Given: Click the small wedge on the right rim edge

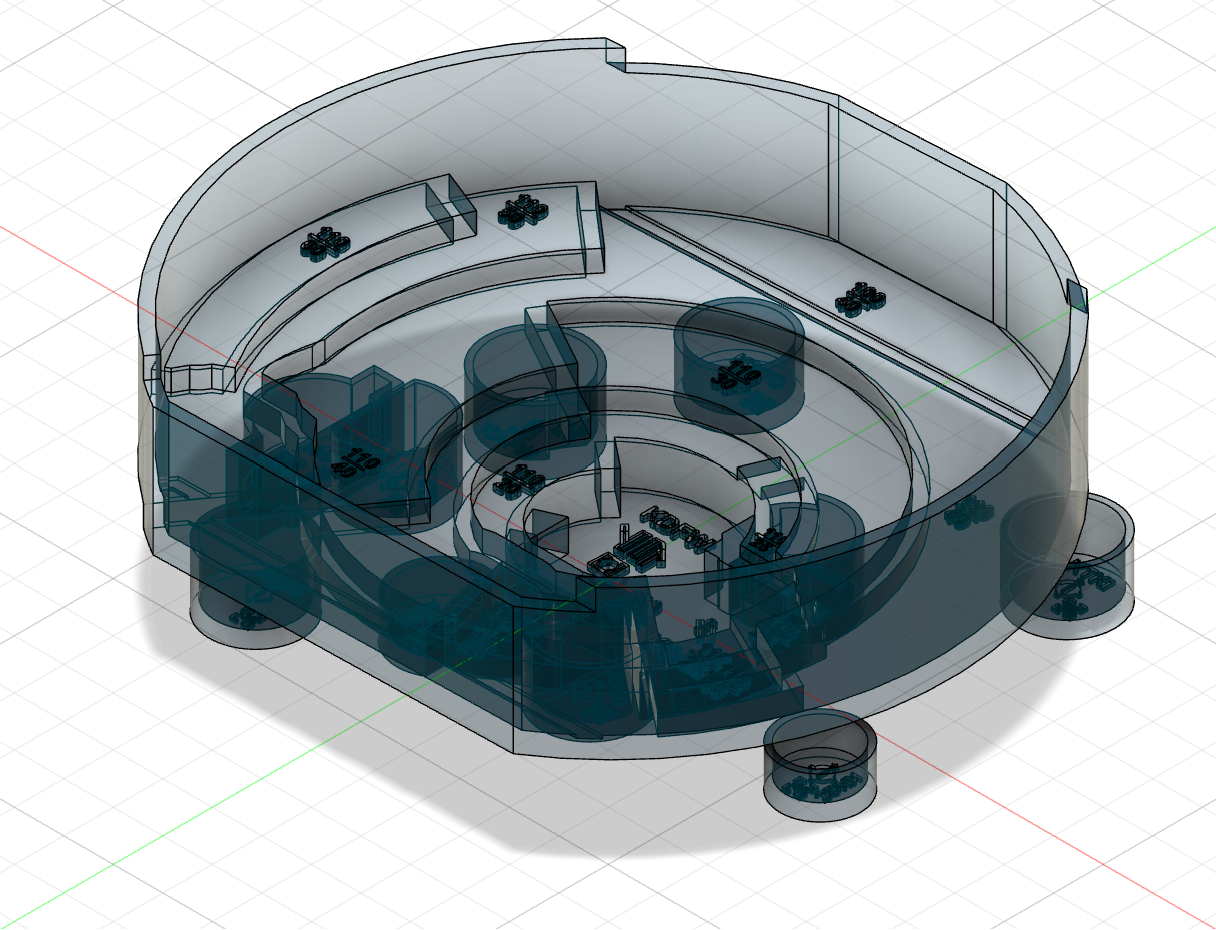Looking at the screenshot, I should coord(1077,296).
